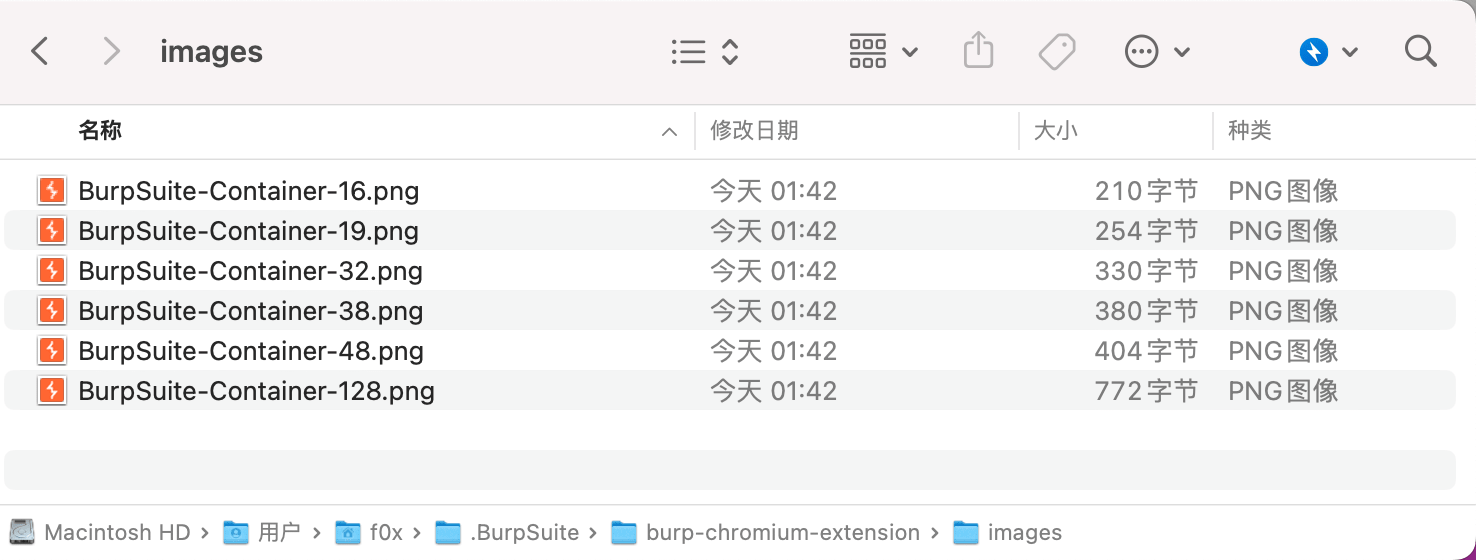Sort files by 大小 column header
This screenshot has width=1476, height=560.
pos(1055,131)
